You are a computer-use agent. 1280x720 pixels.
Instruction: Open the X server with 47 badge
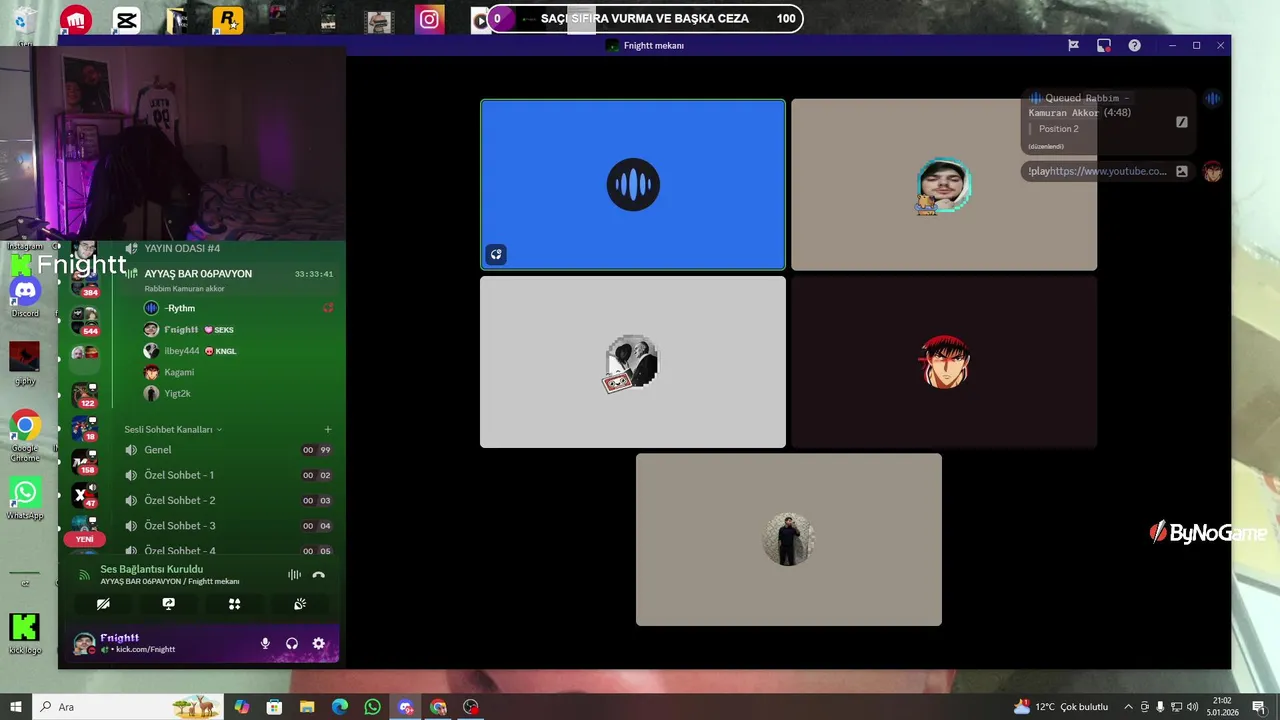pyautogui.click(x=84, y=495)
